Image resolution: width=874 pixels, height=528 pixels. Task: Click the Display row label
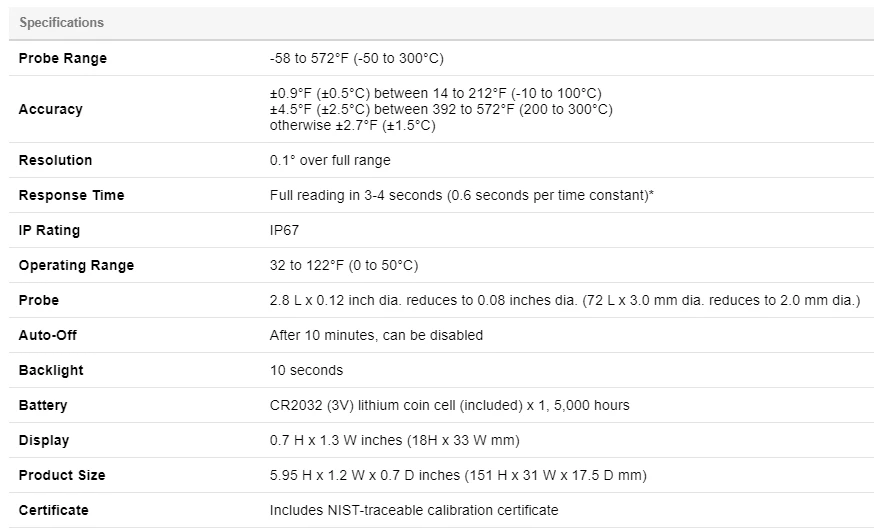(44, 440)
